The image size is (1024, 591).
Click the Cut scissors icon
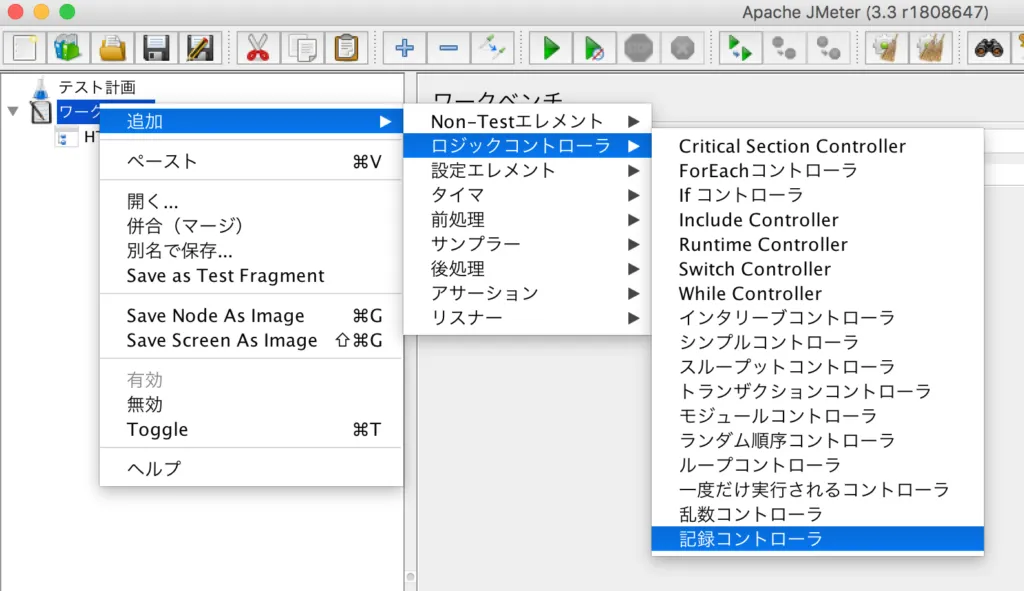coord(258,48)
